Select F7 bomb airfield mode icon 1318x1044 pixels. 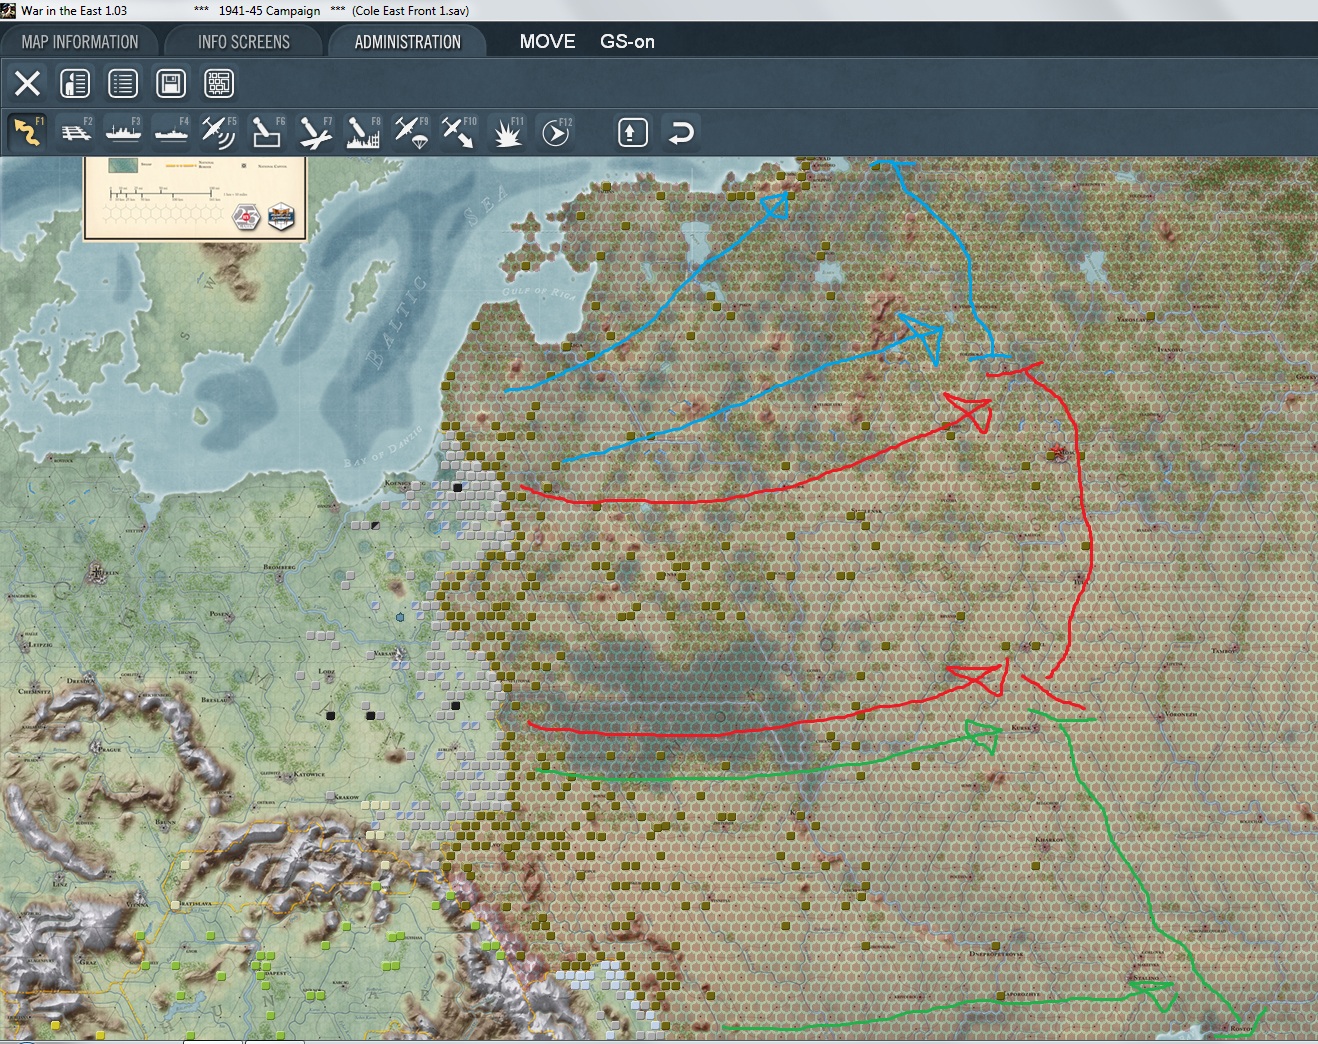316,132
